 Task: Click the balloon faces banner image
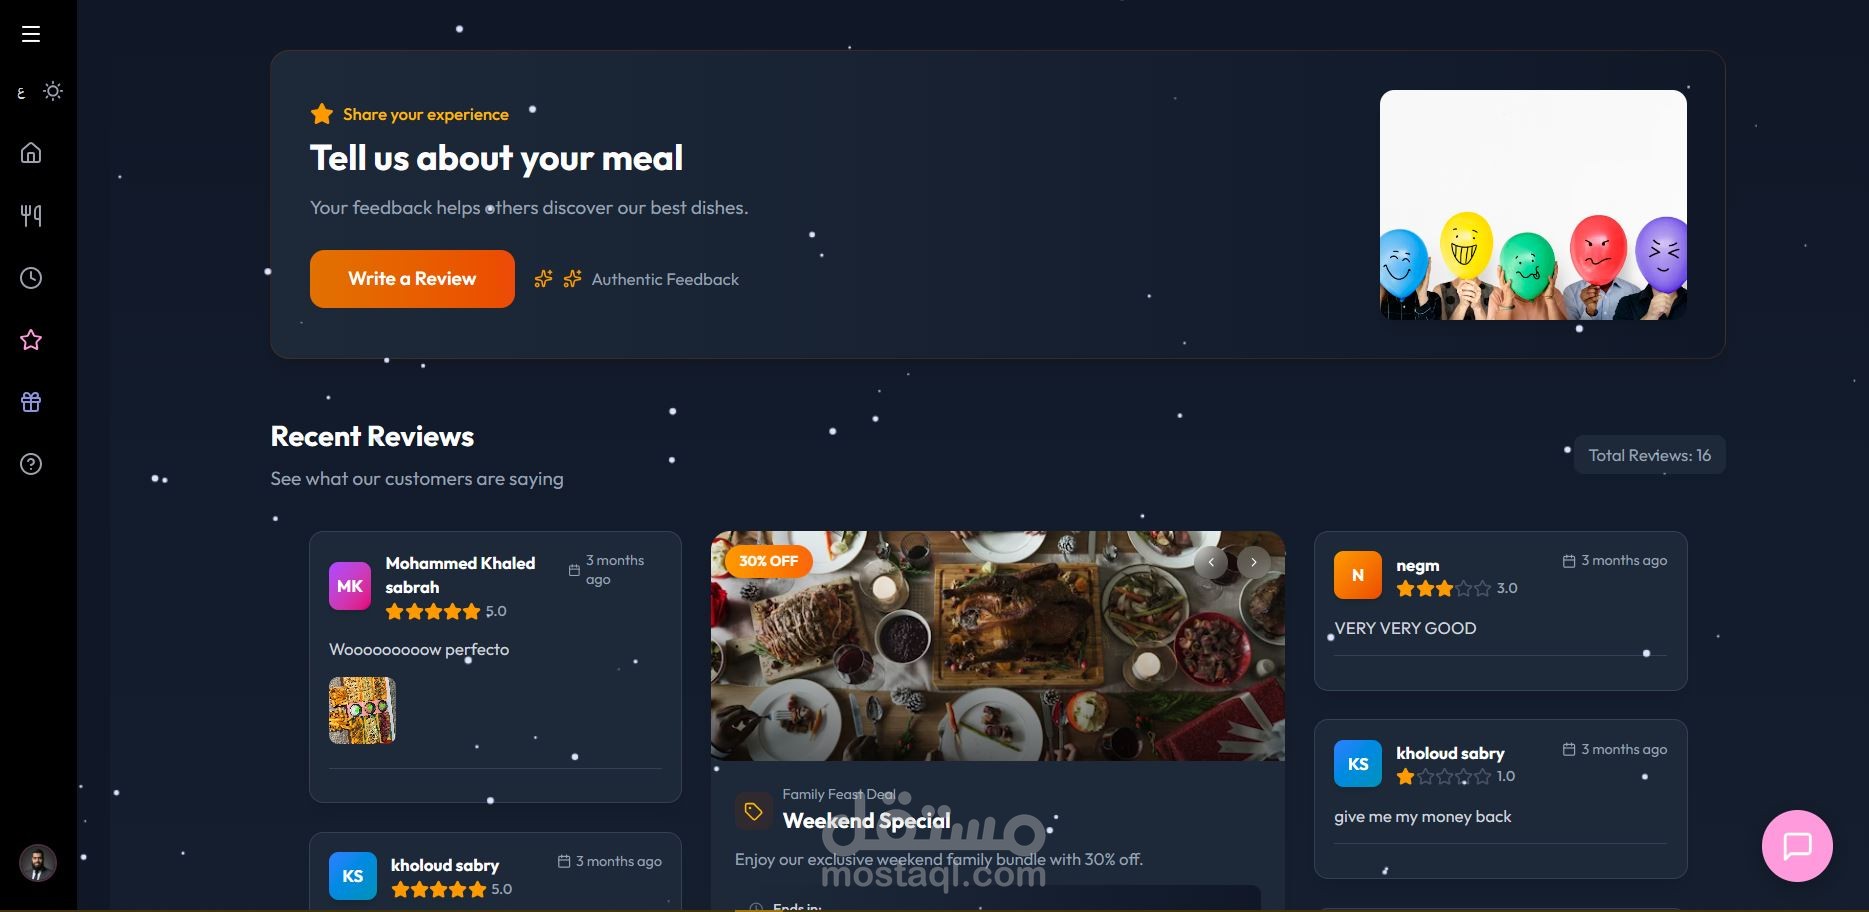click(x=1533, y=205)
